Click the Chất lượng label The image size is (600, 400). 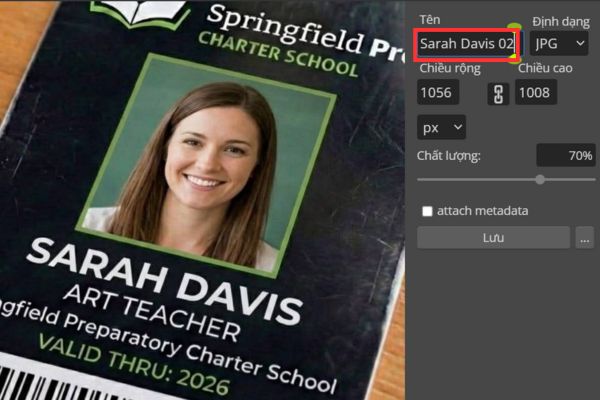(x=448, y=156)
